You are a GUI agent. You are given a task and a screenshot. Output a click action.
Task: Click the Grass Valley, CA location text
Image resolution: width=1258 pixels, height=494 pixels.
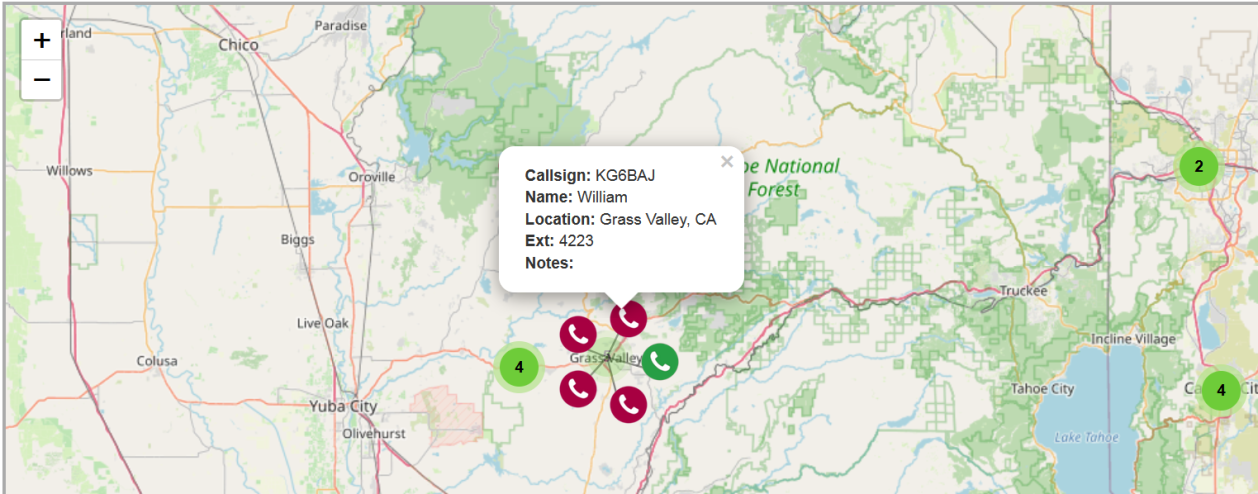click(658, 219)
